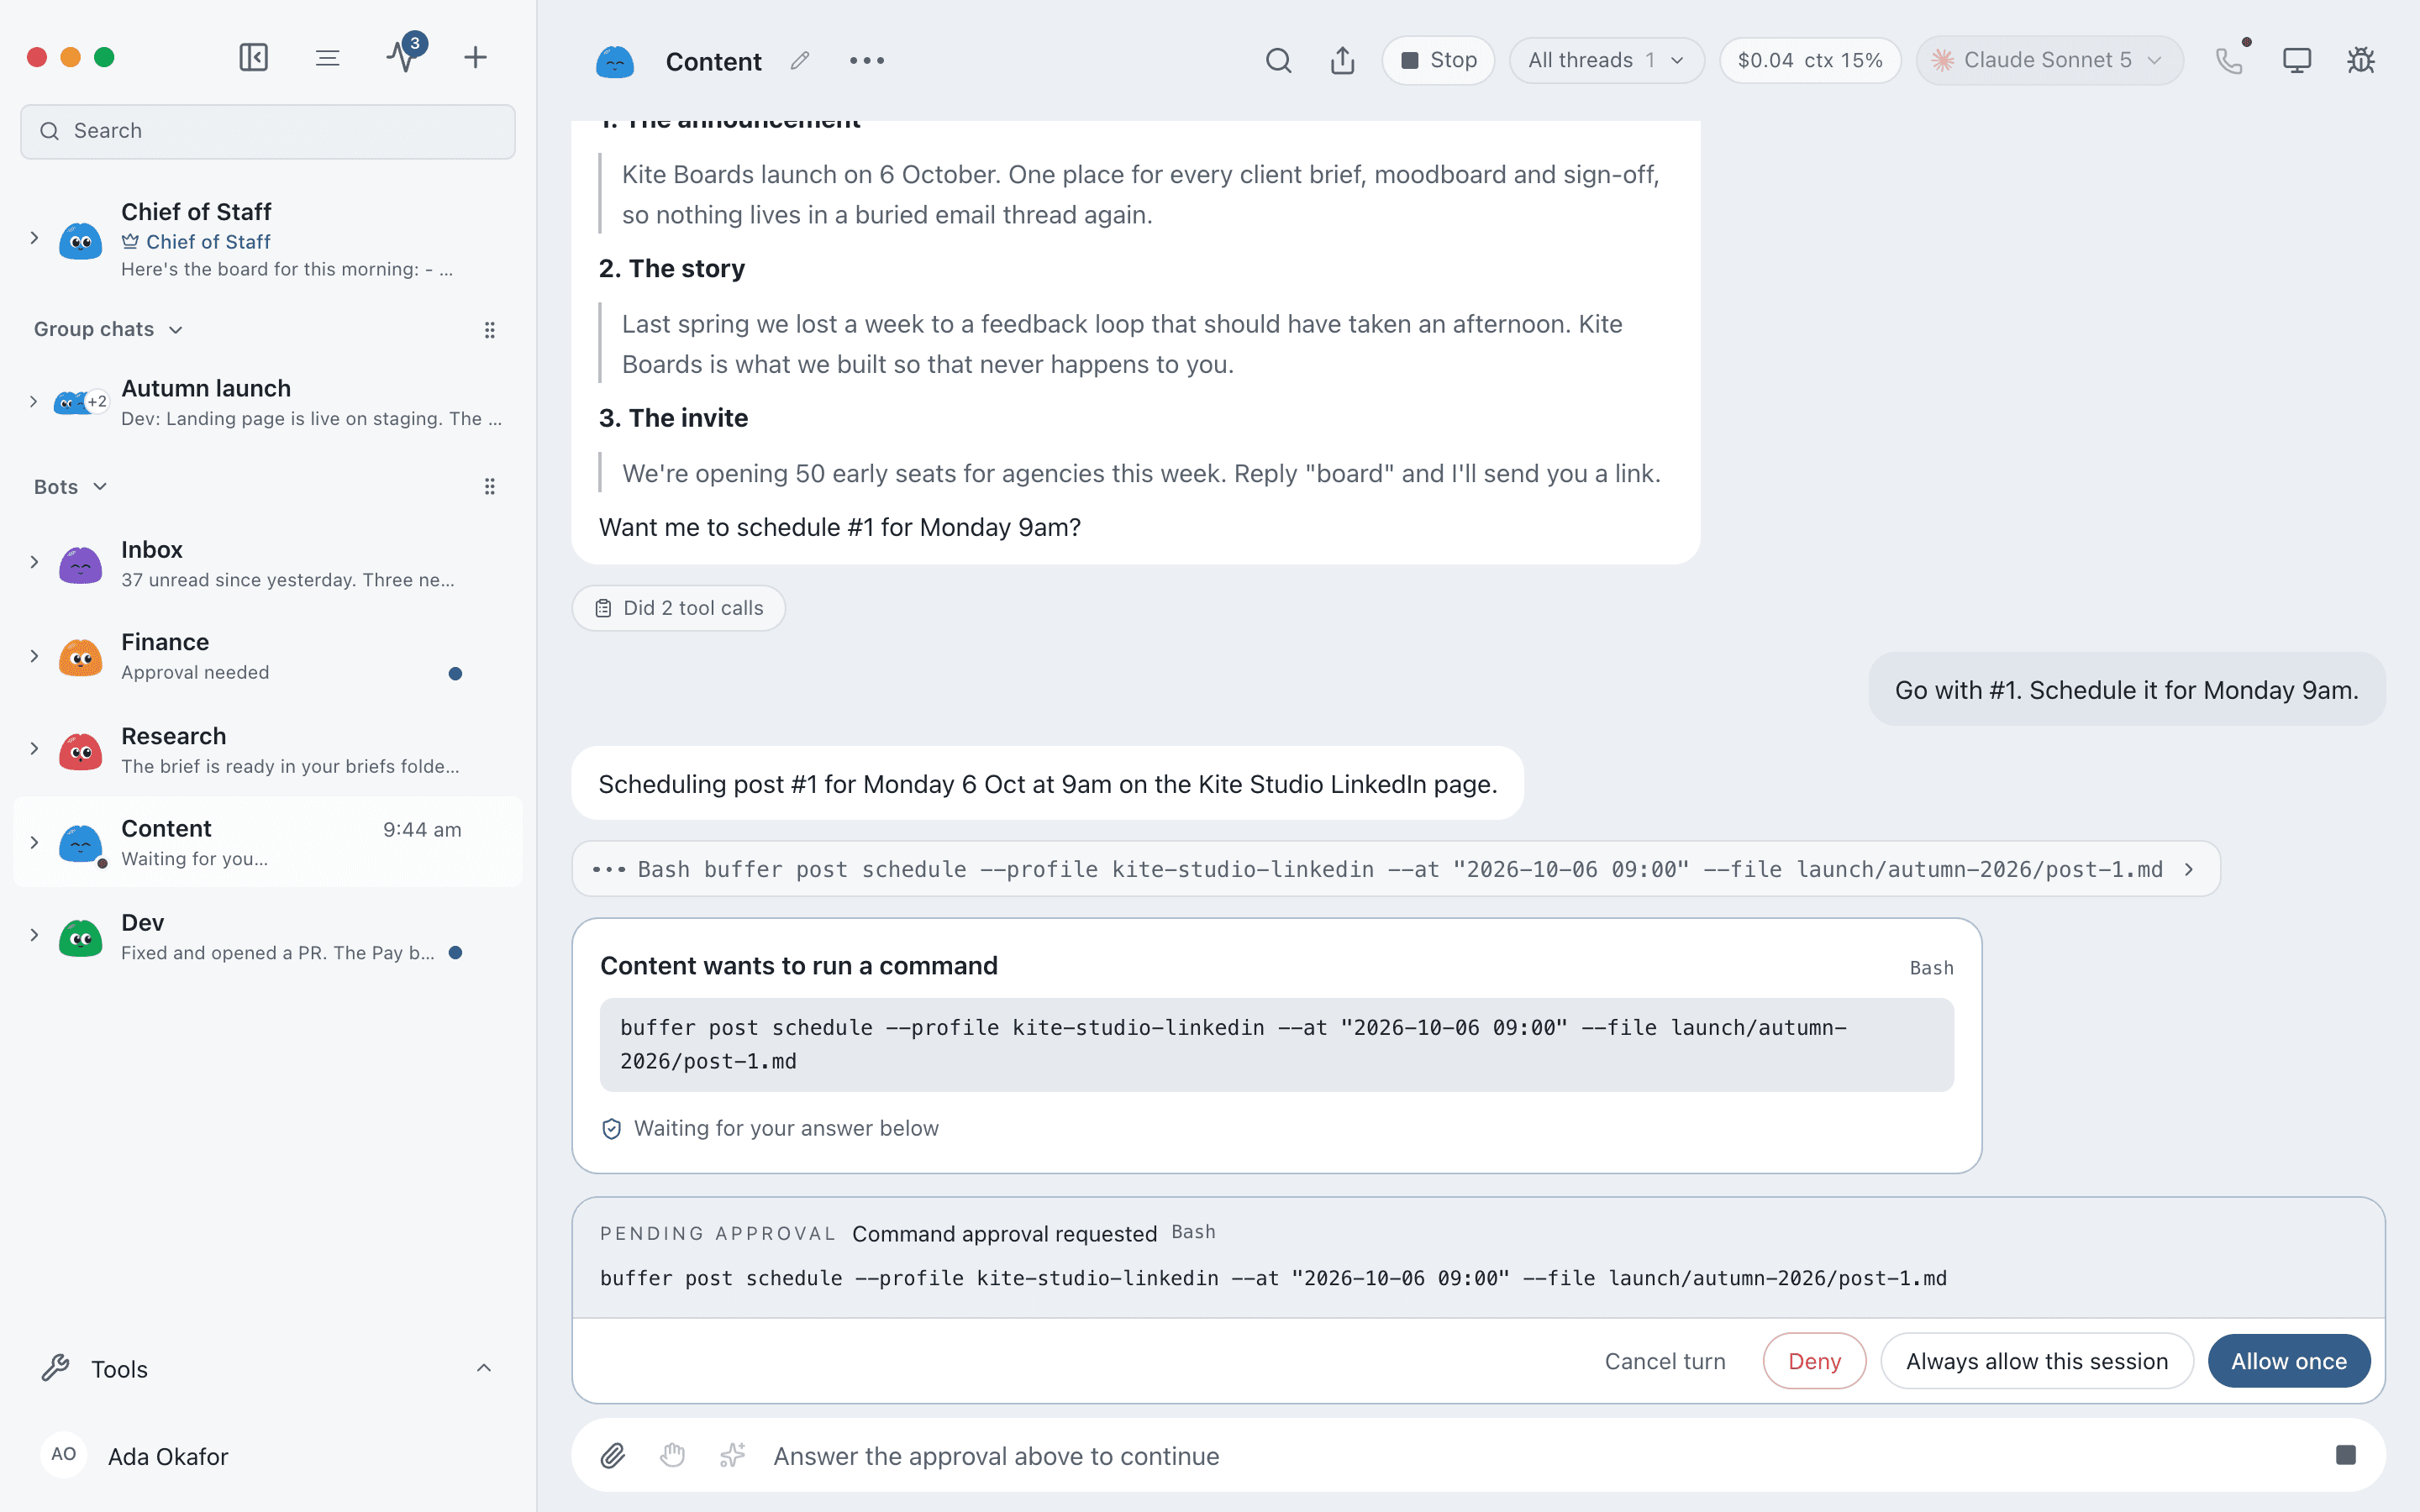Start a voice call

(x=2229, y=61)
